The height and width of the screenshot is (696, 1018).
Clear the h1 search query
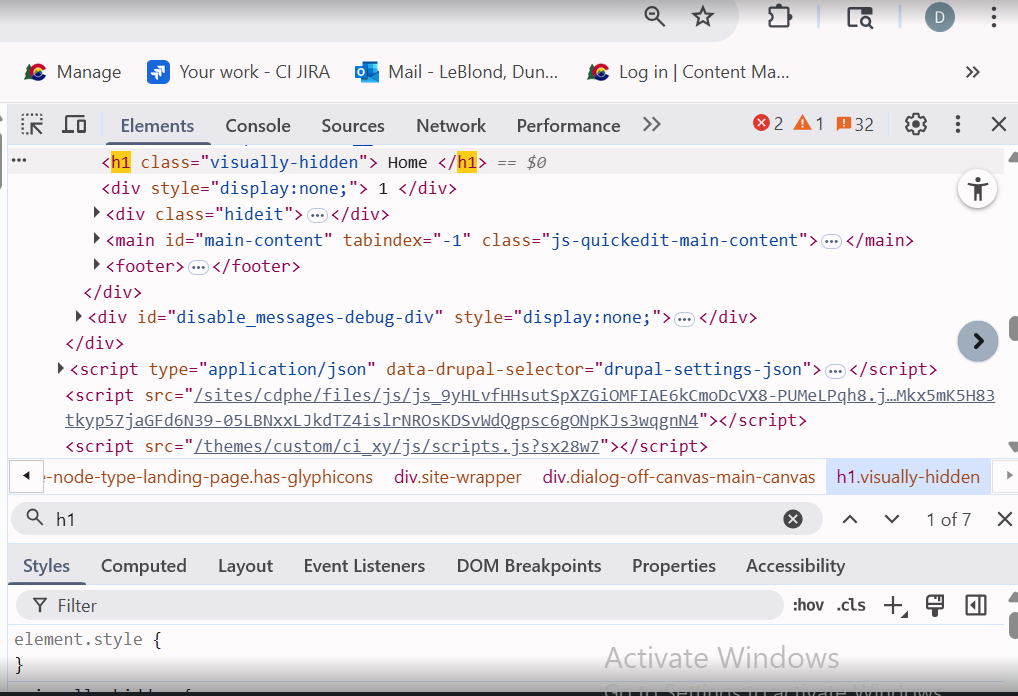click(x=793, y=519)
